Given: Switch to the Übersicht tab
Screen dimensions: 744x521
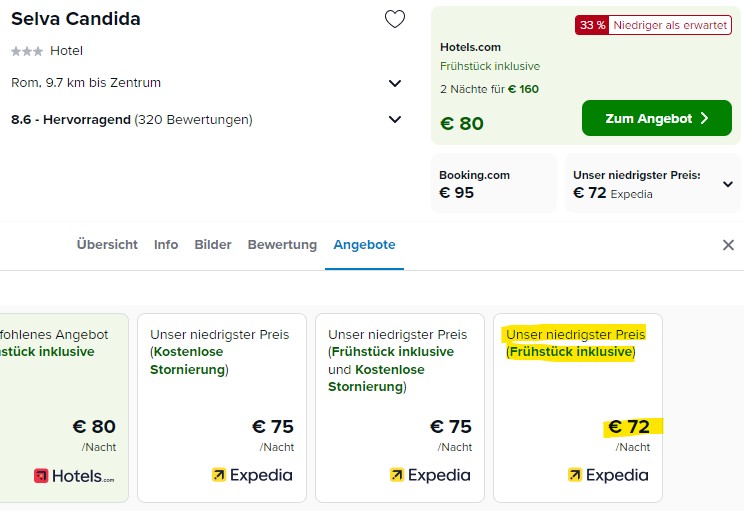Looking at the screenshot, I should click(x=107, y=244).
